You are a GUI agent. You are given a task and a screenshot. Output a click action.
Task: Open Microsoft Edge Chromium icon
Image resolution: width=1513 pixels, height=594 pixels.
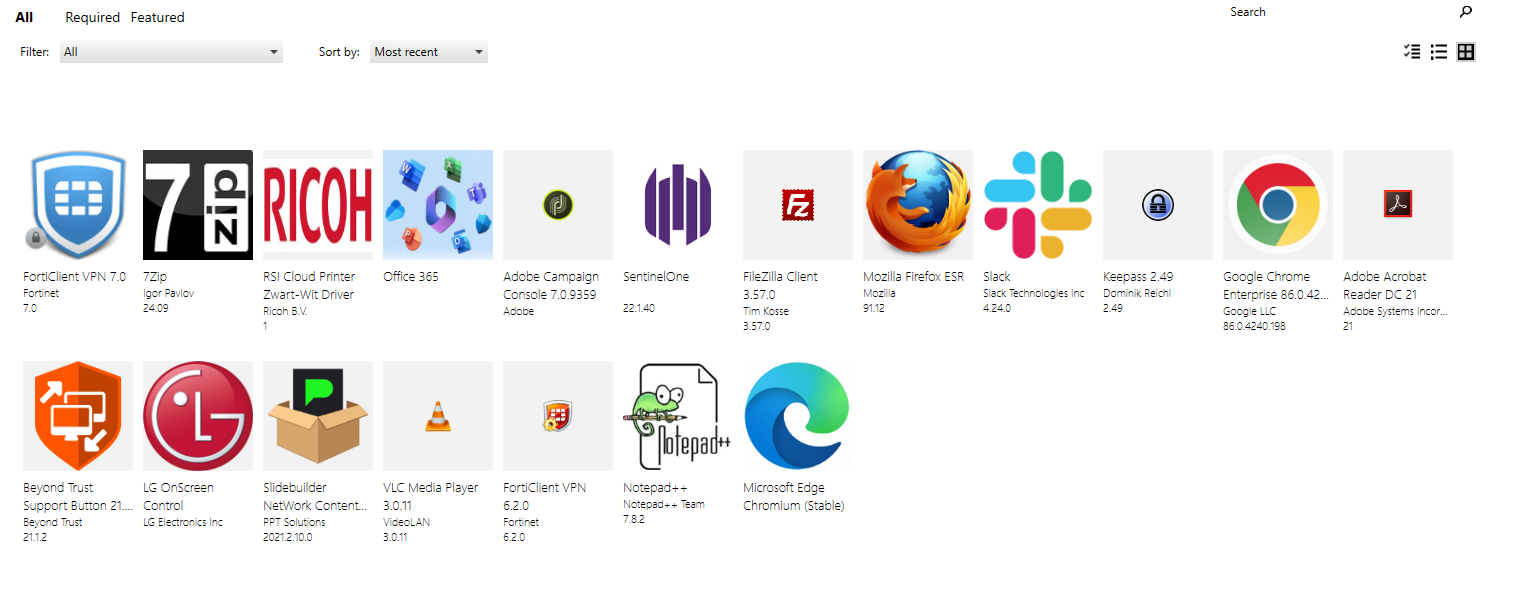[798, 416]
